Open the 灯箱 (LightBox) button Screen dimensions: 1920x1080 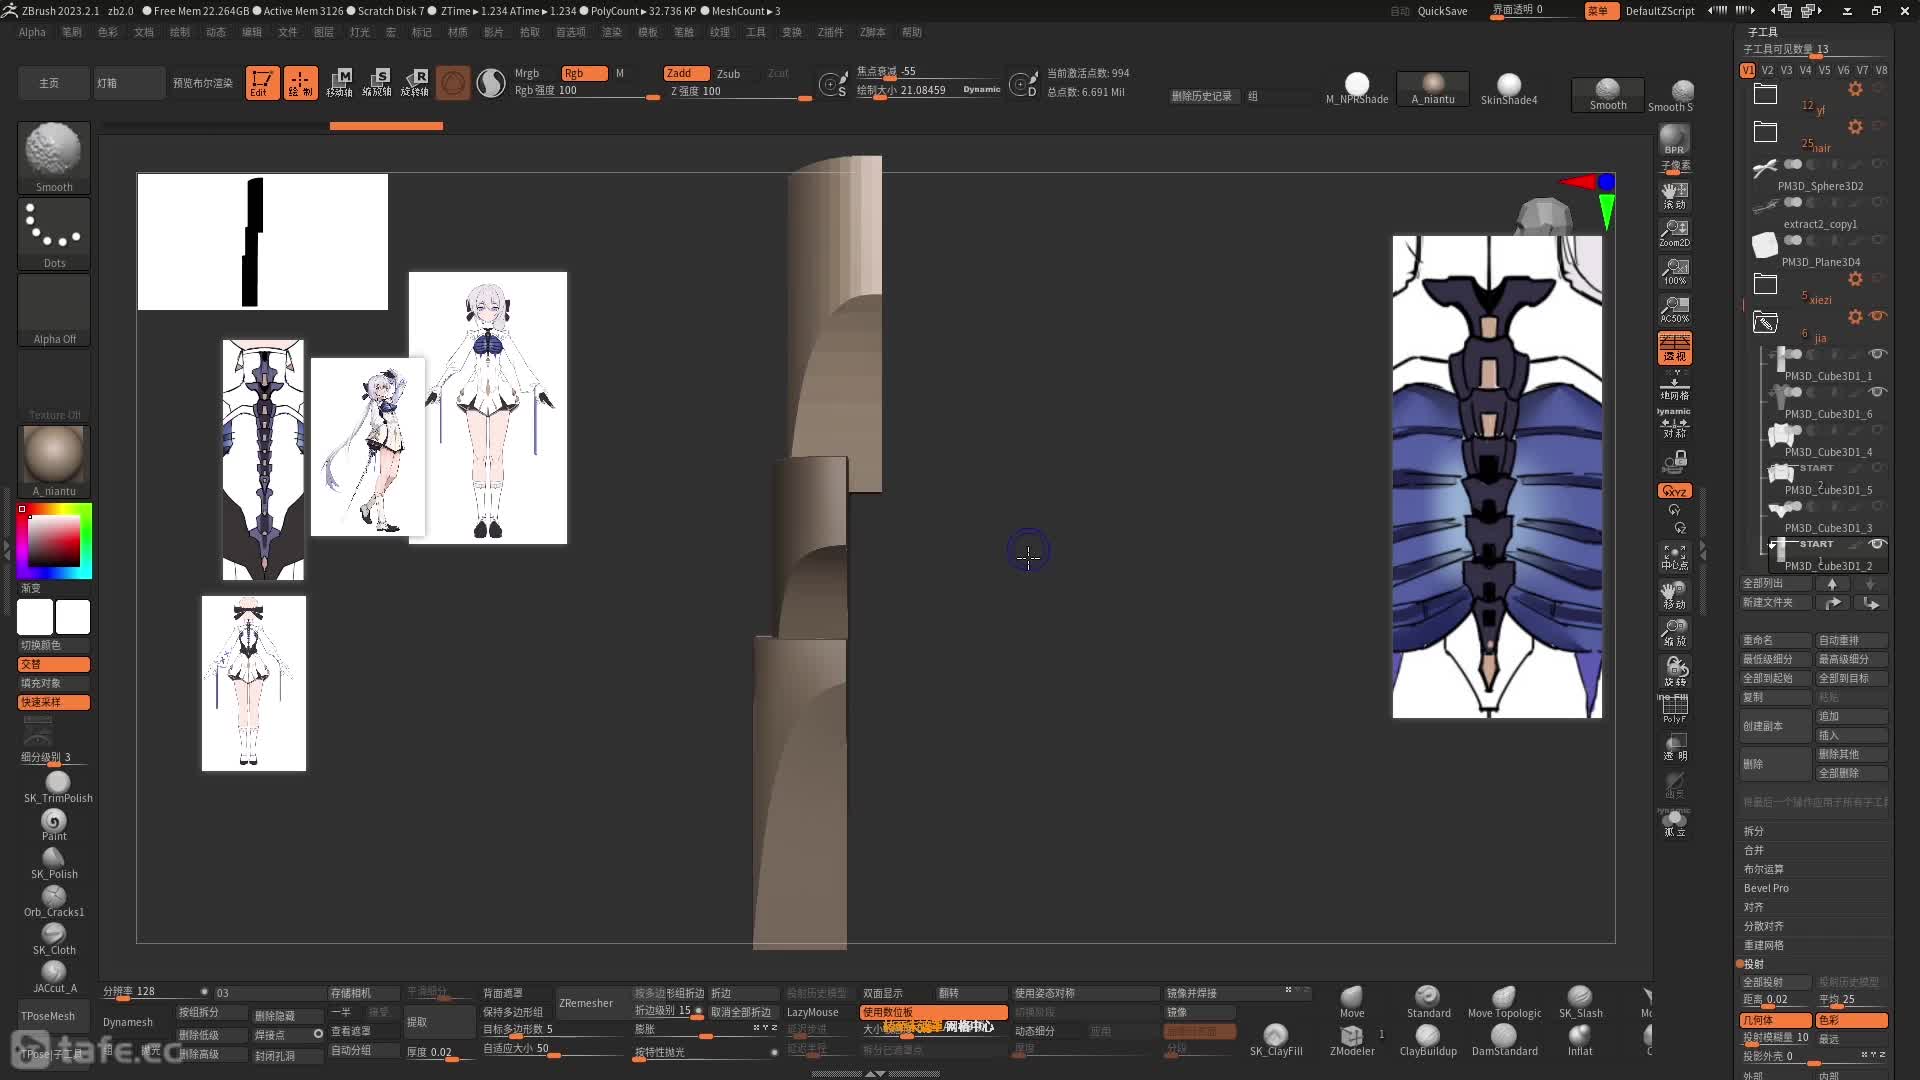click(x=129, y=83)
